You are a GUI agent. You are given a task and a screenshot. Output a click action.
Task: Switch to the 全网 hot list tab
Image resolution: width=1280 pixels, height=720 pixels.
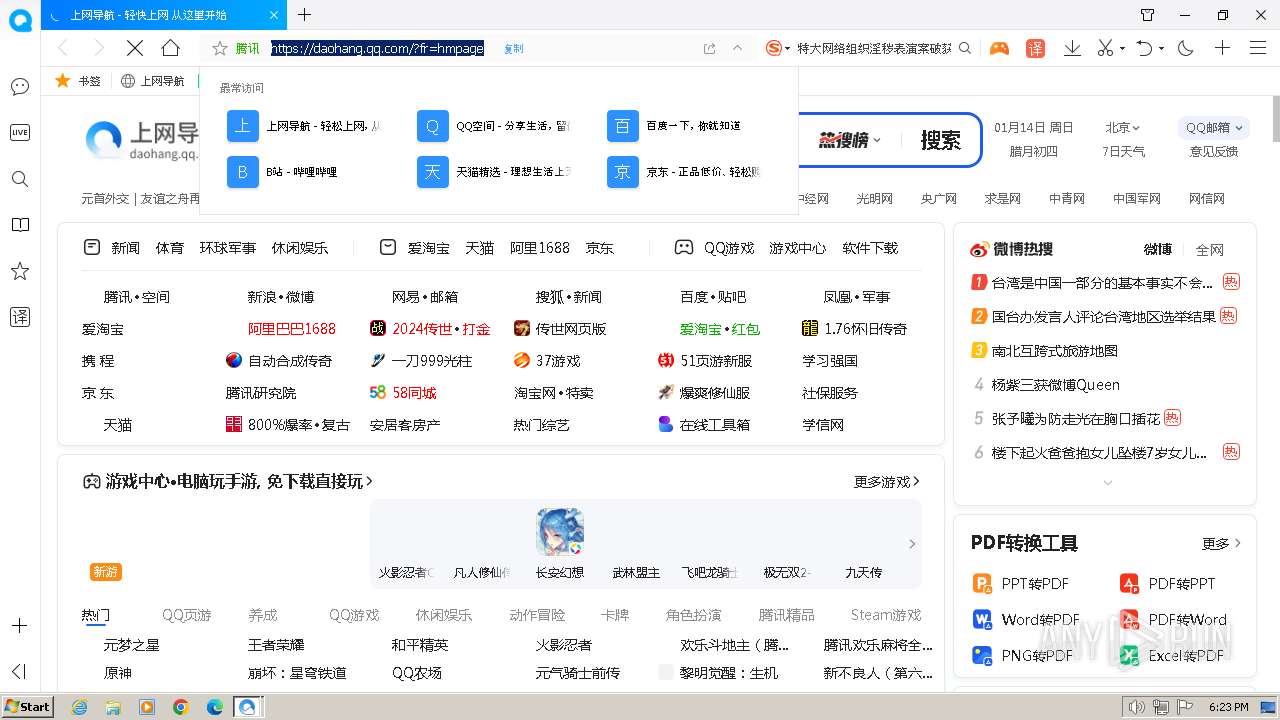pos(1210,249)
